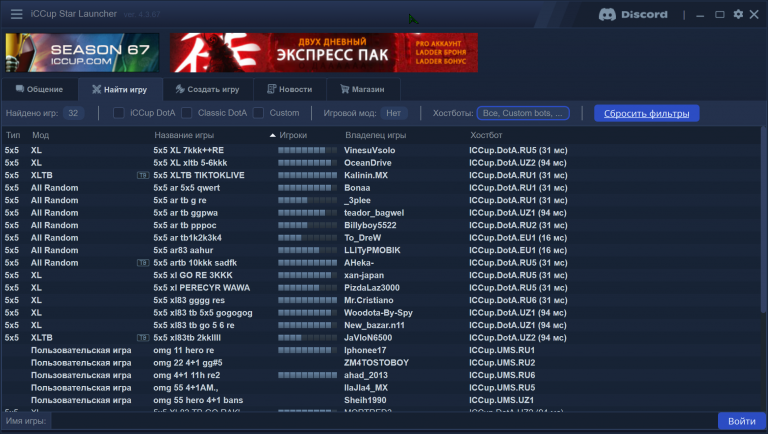Click the found games count 32
This screenshot has height=434, width=768.
click(73, 113)
